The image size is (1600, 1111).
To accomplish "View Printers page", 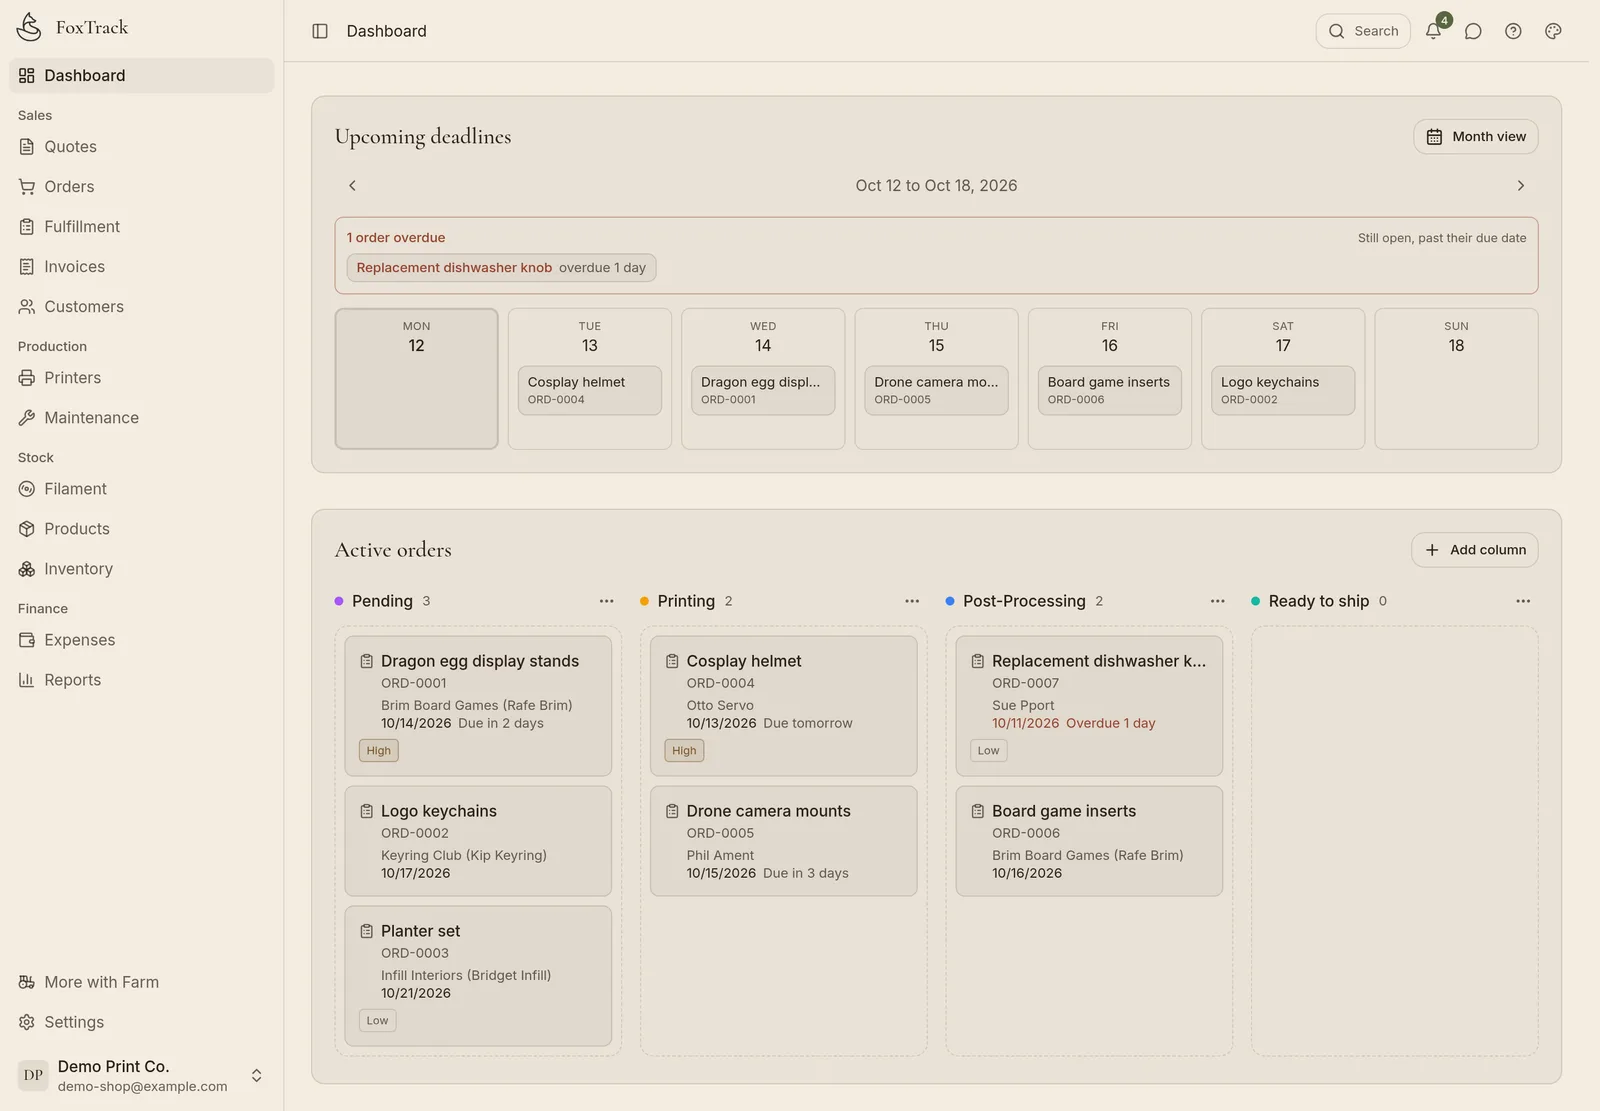I will tap(142, 378).
